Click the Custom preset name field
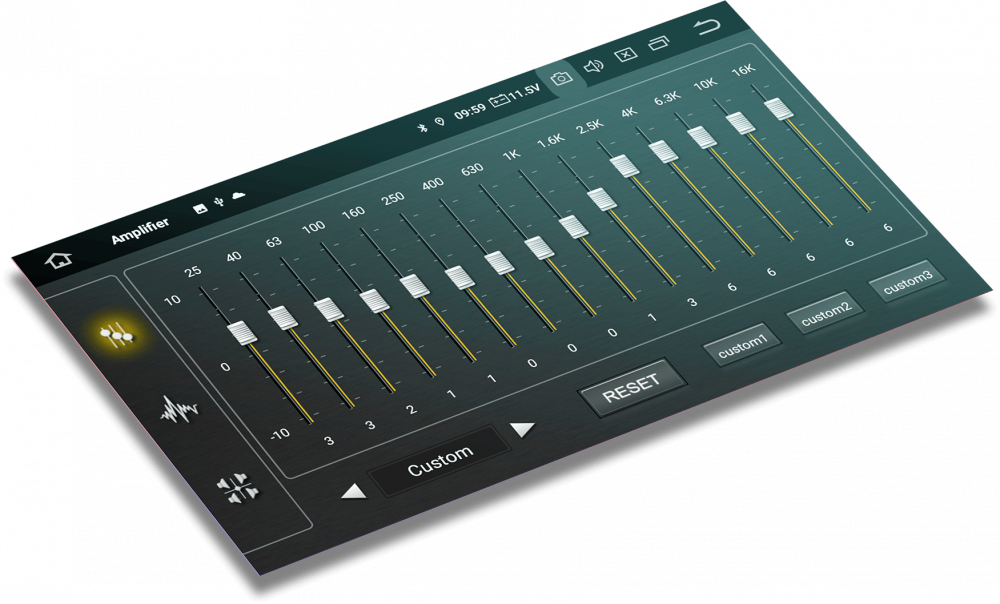The width and height of the screenshot is (1000, 604). click(x=440, y=457)
